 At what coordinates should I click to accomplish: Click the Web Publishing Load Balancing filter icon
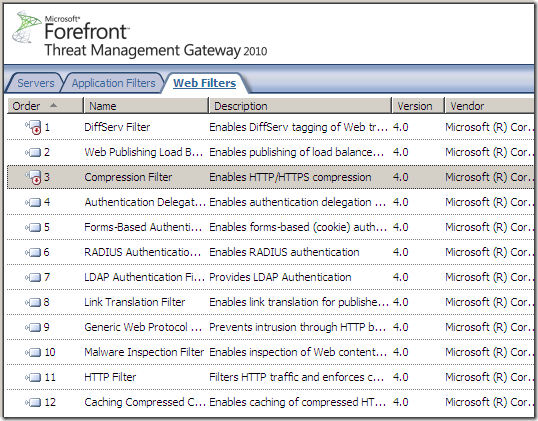pos(33,152)
